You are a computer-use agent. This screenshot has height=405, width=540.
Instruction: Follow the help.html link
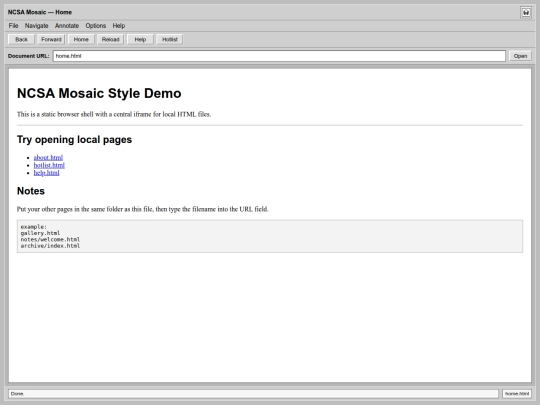(x=46, y=173)
